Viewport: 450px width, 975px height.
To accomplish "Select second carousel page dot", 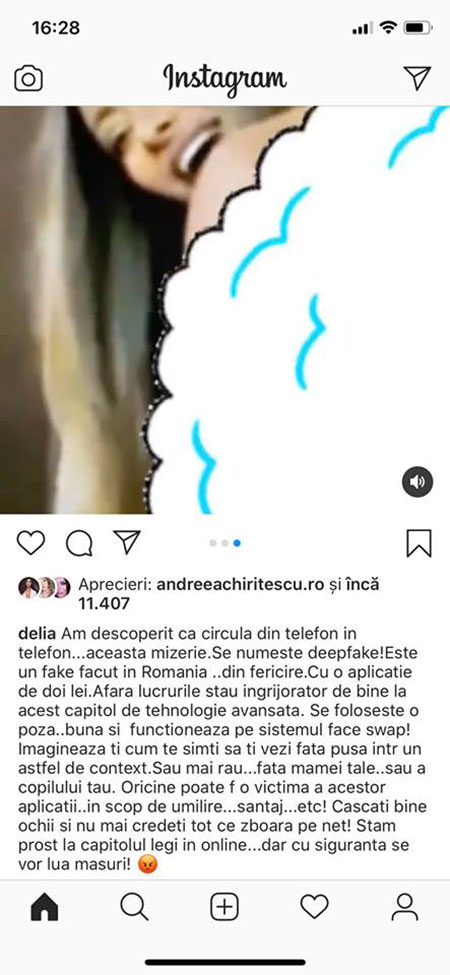I will click(225, 543).
